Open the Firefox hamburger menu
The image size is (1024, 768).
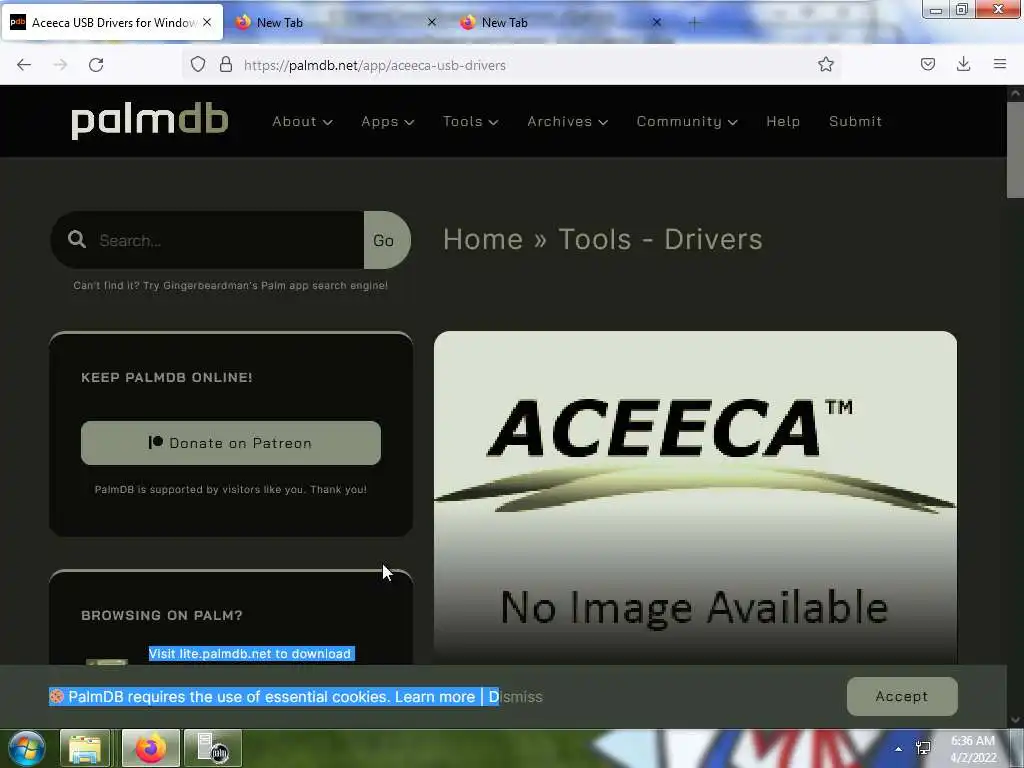coord(999,64)
